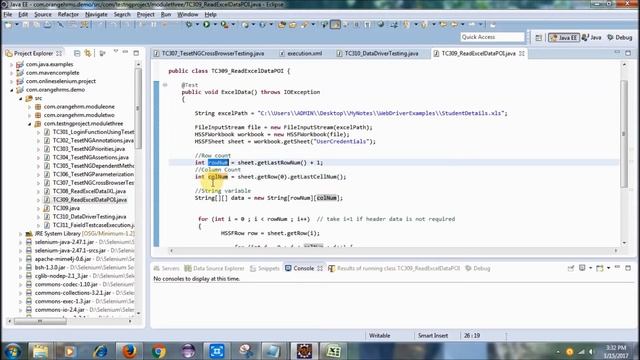
Task: Open Data Source Explorer tab
Action: 214,268
